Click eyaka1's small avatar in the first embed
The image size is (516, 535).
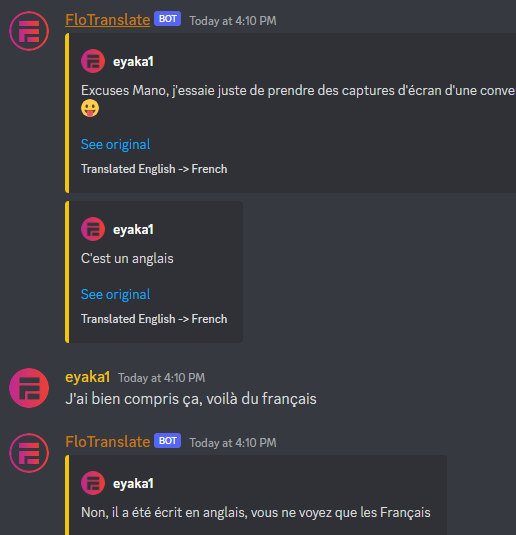click(93, 61)
